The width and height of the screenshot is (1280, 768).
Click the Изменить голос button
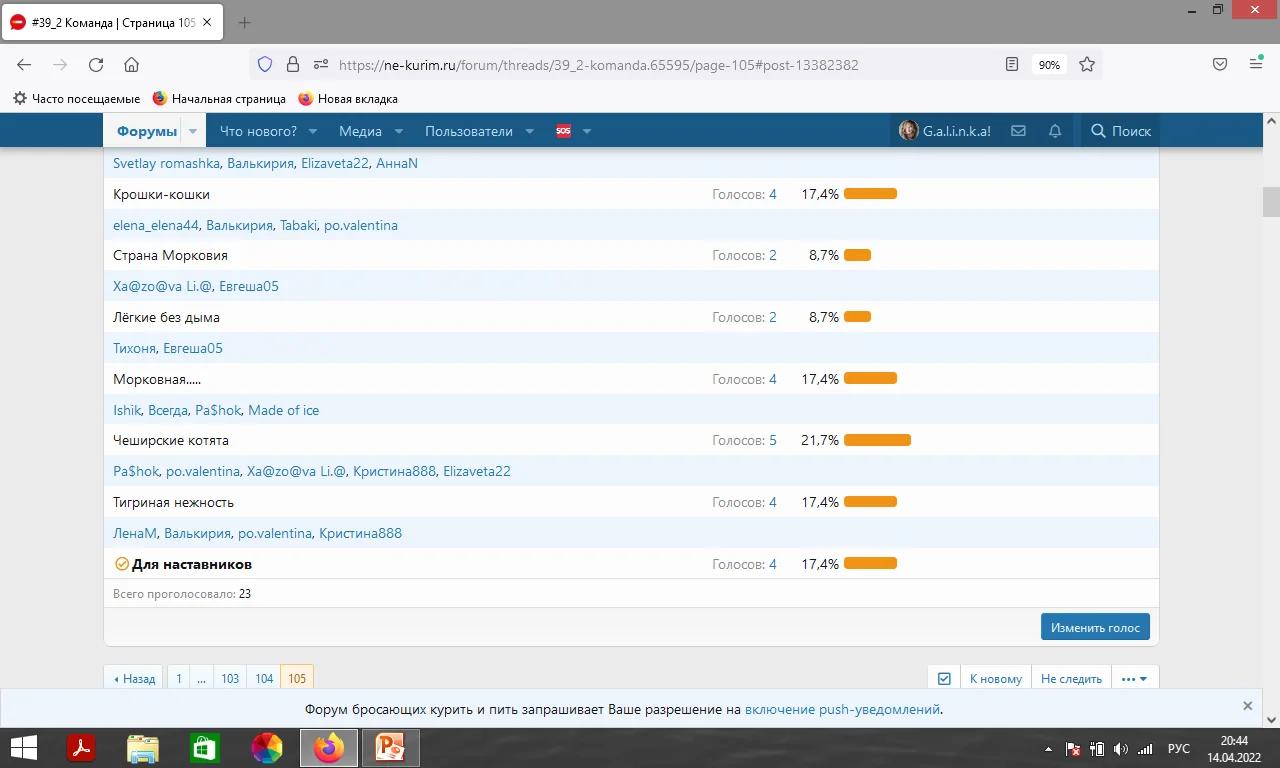pos(1095,627)
